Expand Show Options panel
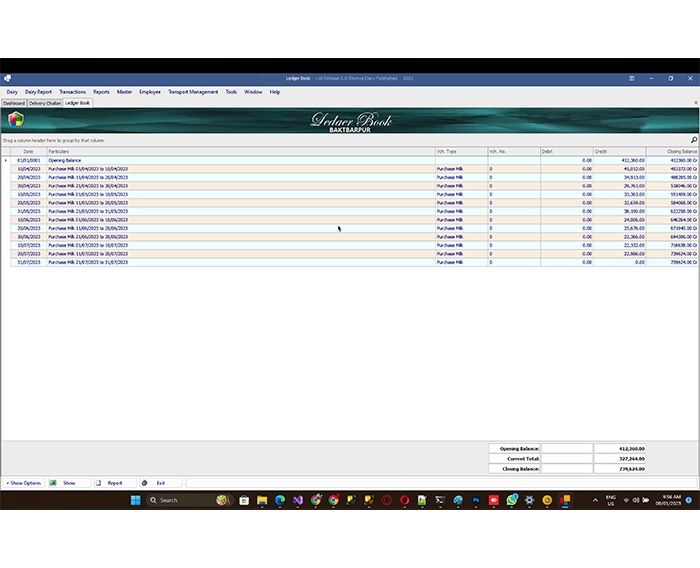This screenshot has width=700, height=568. [23, 483]
